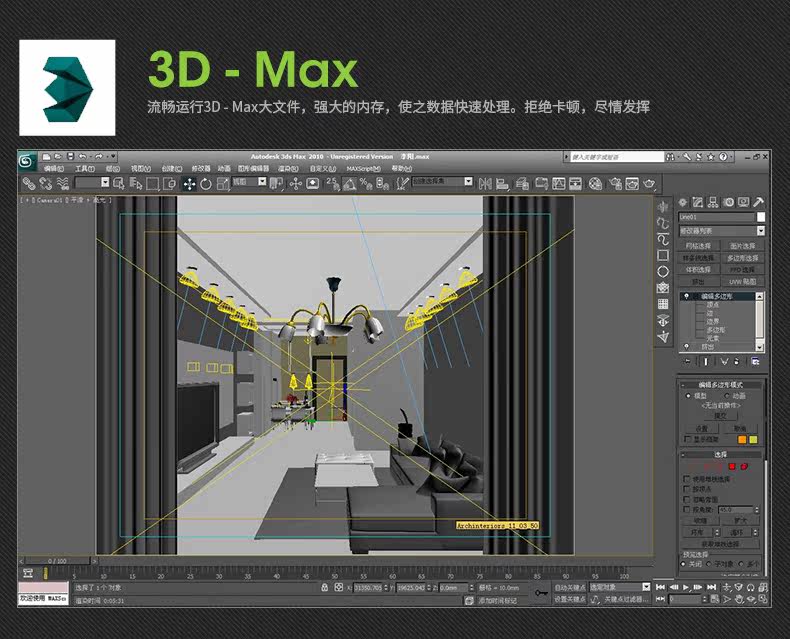Tick the 按角度 checkbox
Image resolution: width=790 pixels, height=639 pixels.
click(686, 509)
